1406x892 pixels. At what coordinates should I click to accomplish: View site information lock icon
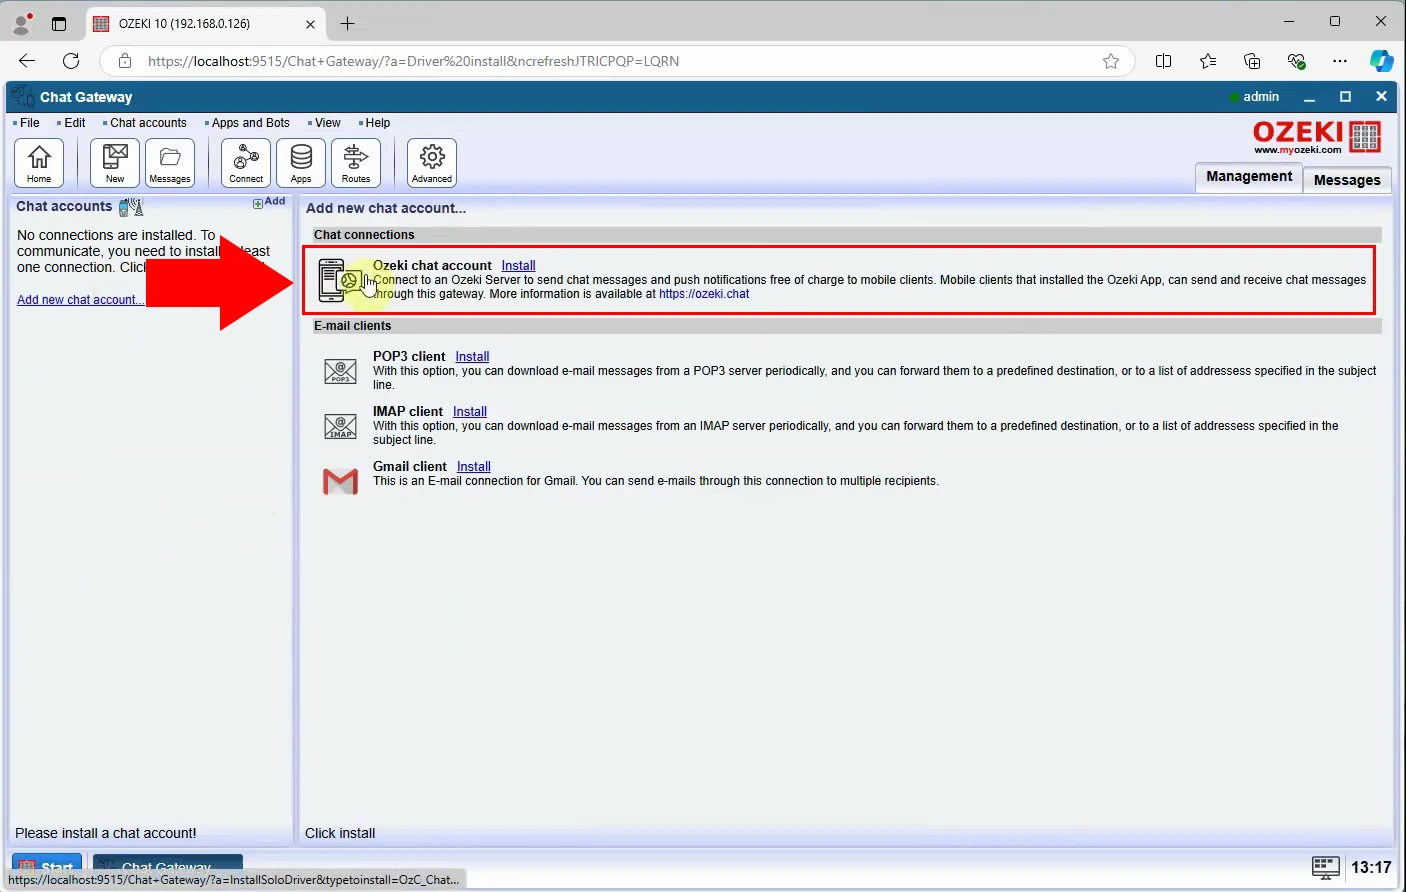[125, 61]
